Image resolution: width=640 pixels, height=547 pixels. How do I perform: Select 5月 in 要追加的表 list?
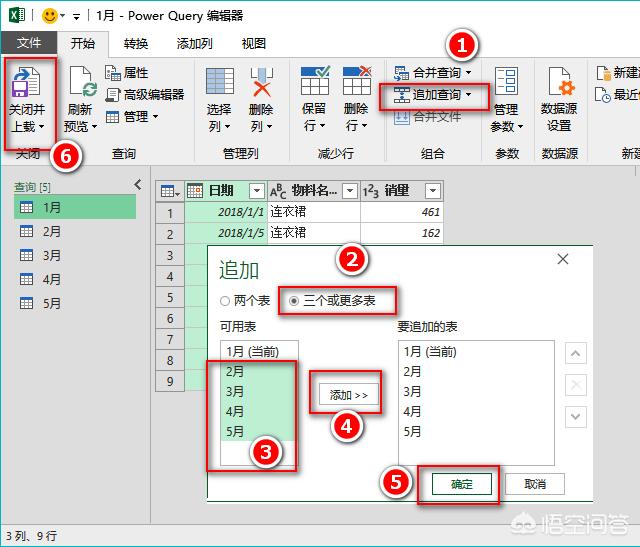[476, 431]
